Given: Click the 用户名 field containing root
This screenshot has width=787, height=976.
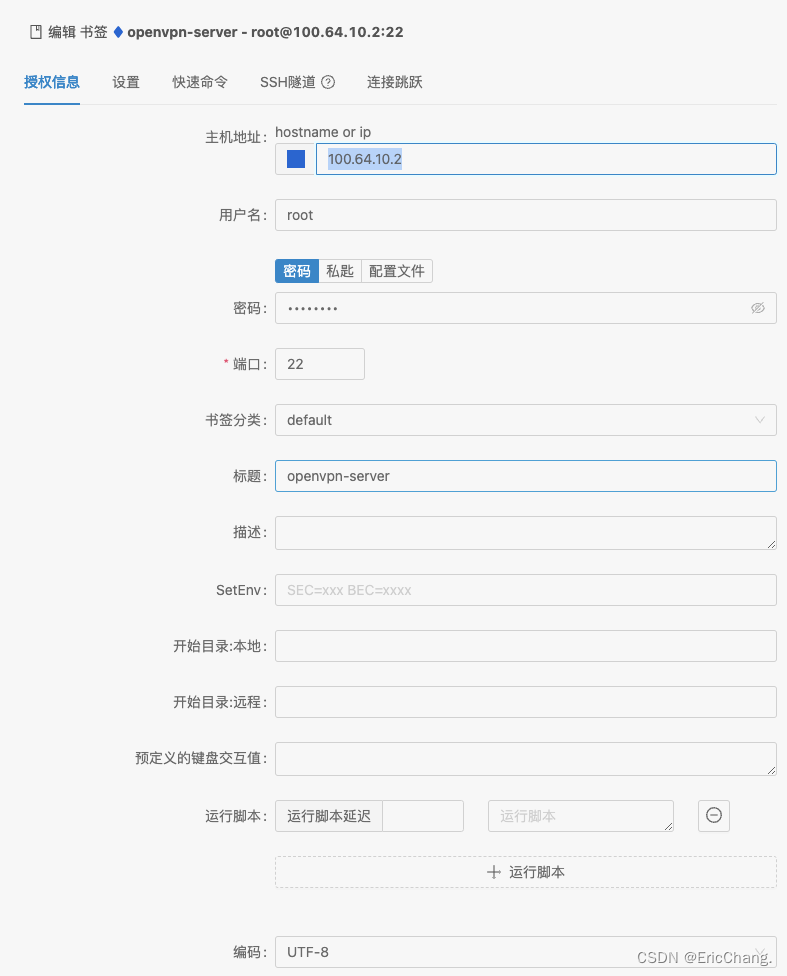Looking at the screenshot, I should coord(525,215).
